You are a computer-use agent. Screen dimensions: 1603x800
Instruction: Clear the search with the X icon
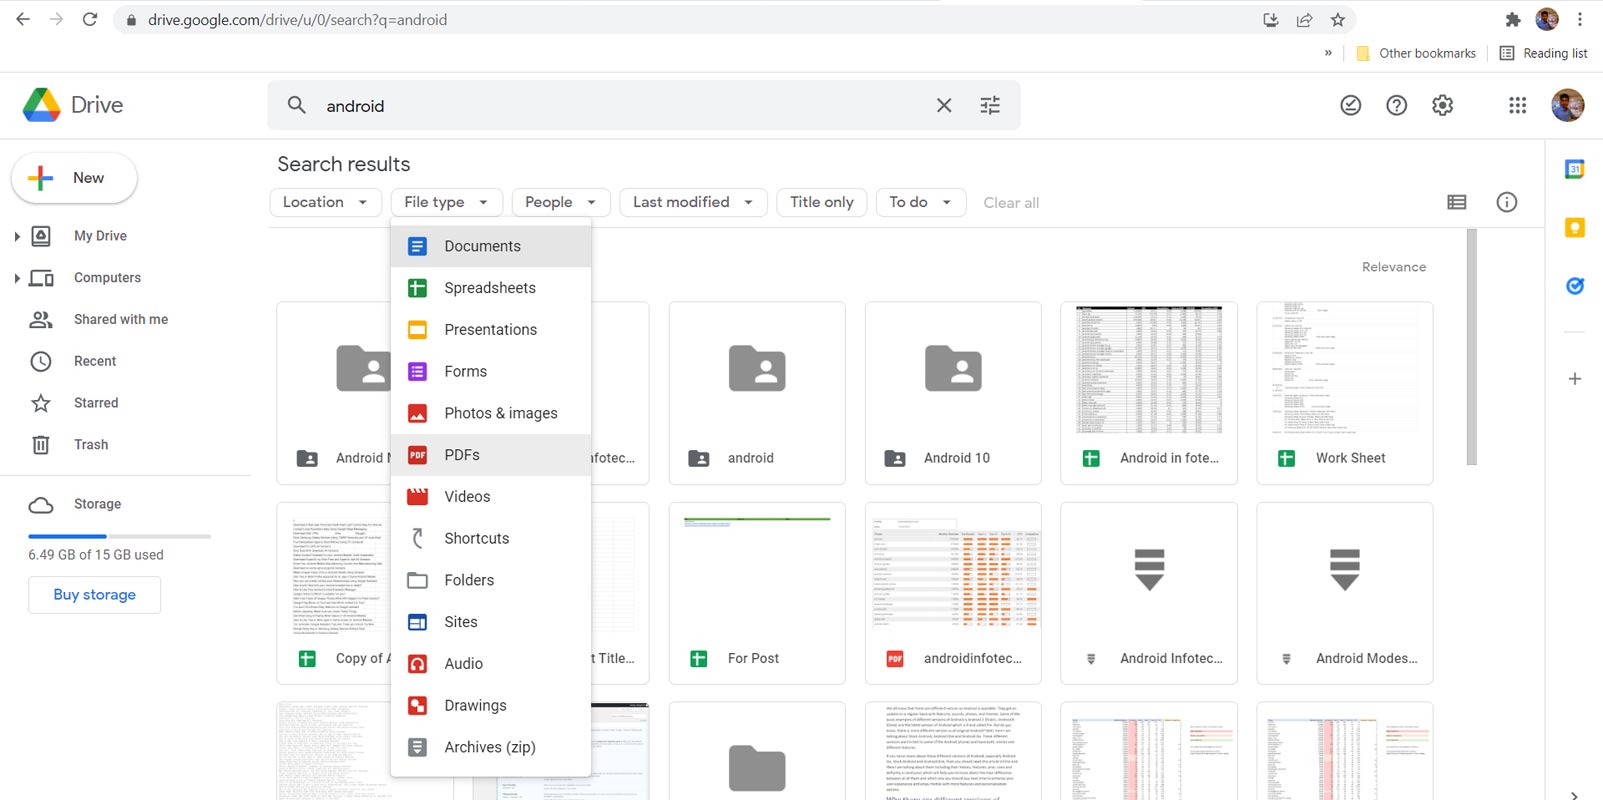[x=944, y=105]
